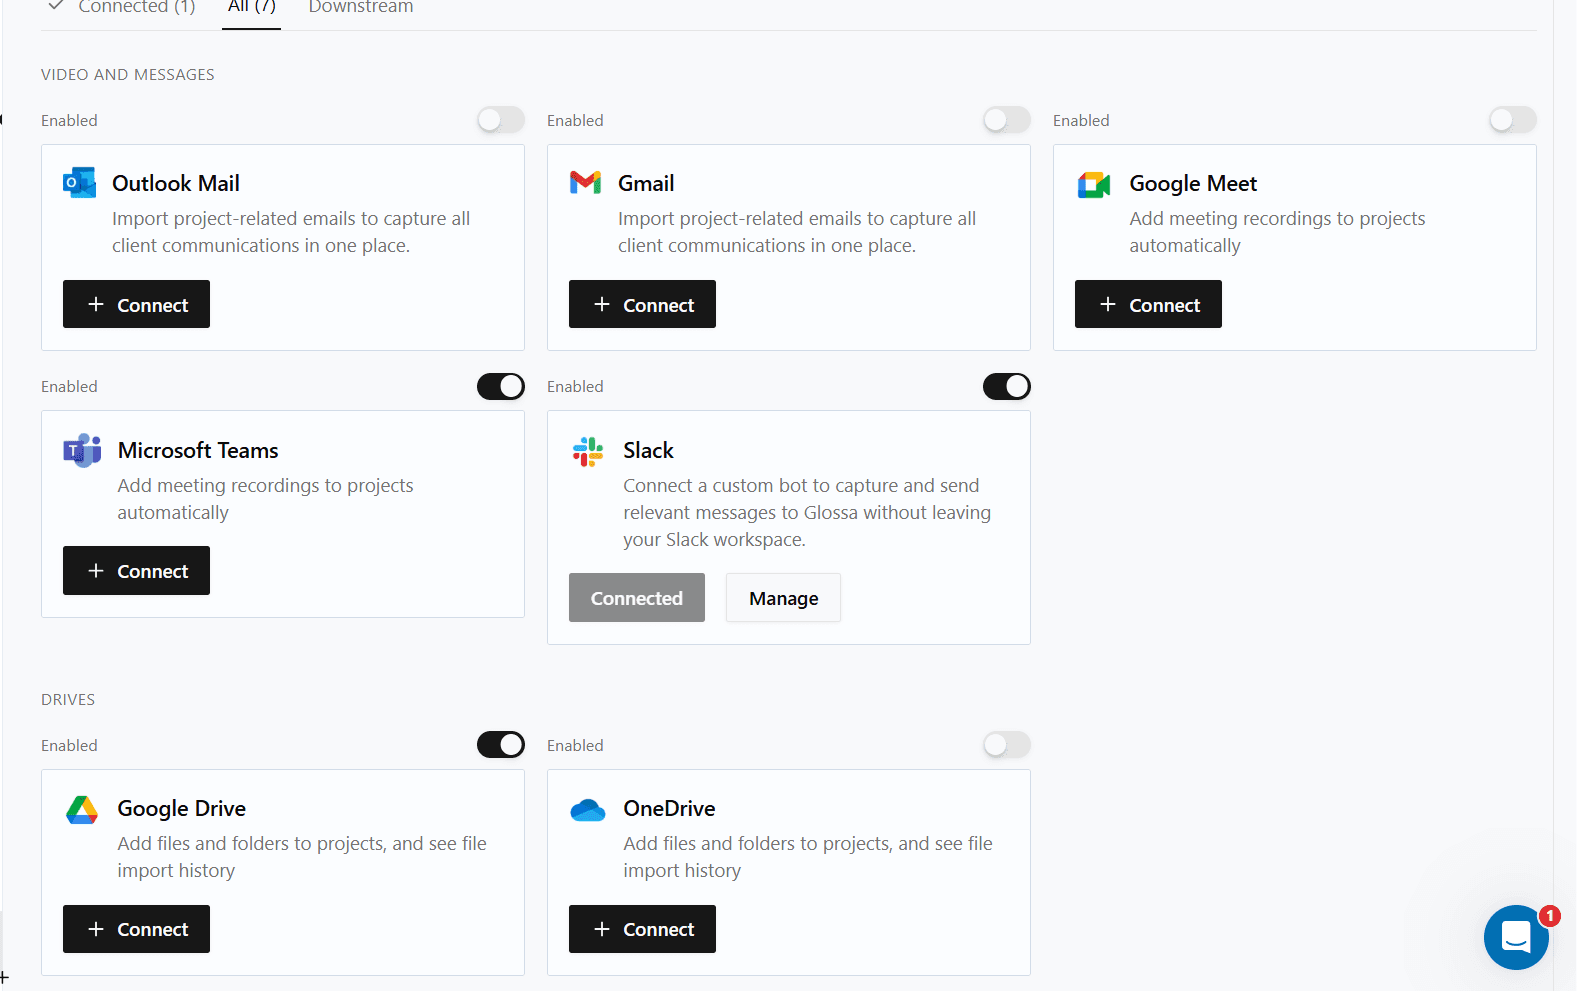The width and height of the screenshot is (1577, 991).
Task: Disable the Microsoft Teams toggle
Action: 501,386
